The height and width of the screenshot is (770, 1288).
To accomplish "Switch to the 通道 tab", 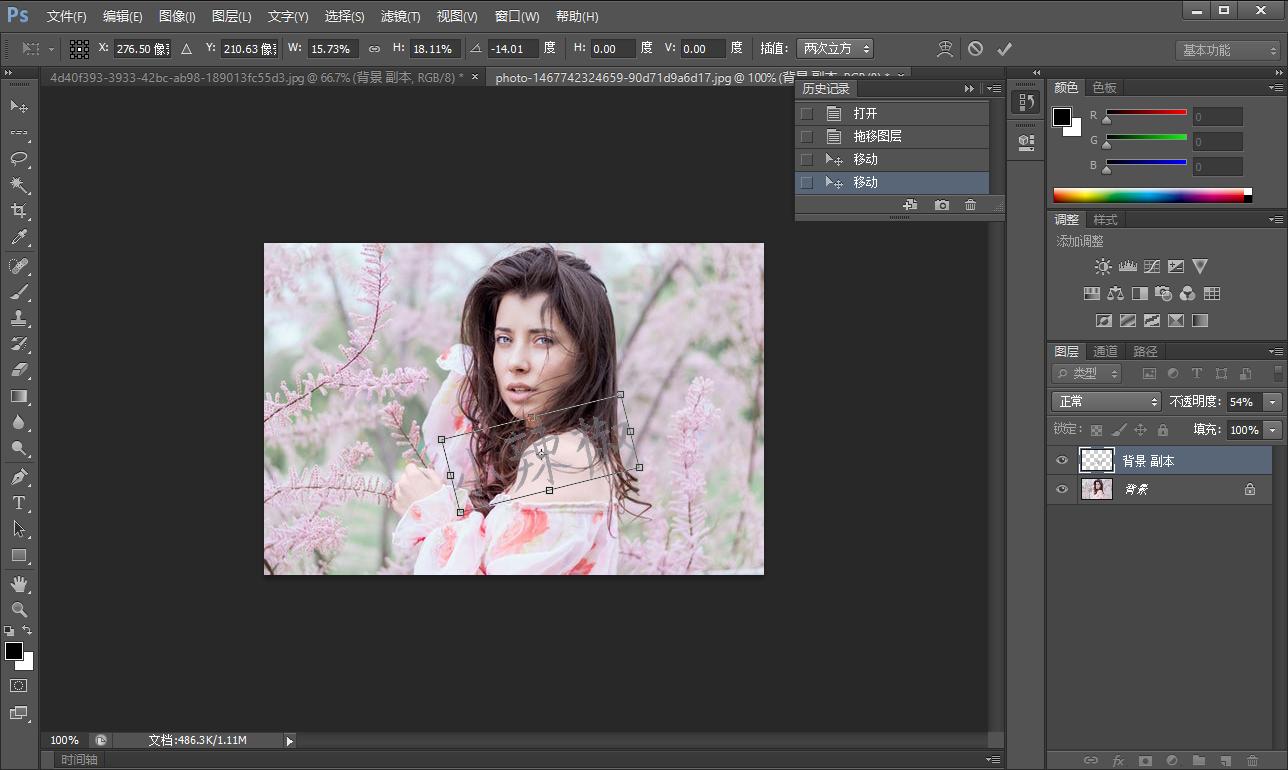I will pyautogui.click(x=1105, y=351).
